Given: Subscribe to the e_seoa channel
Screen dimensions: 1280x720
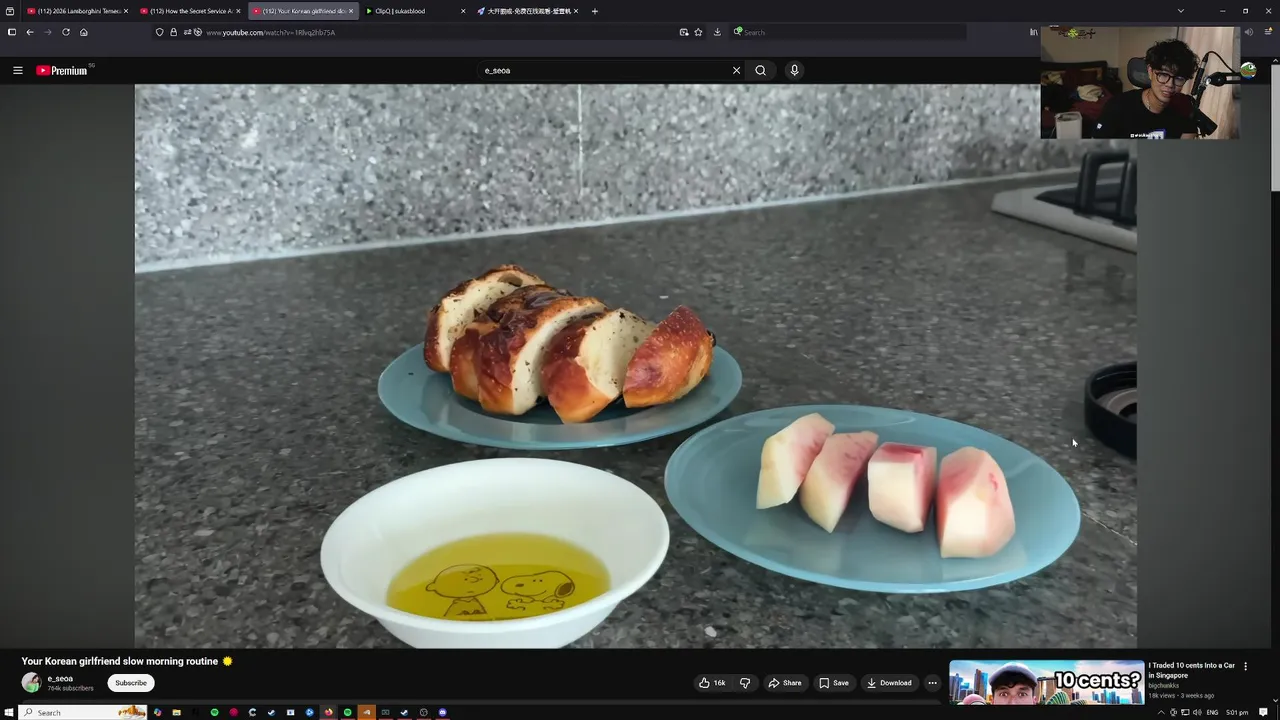Looking at the screenshot, I should [131, 683].
